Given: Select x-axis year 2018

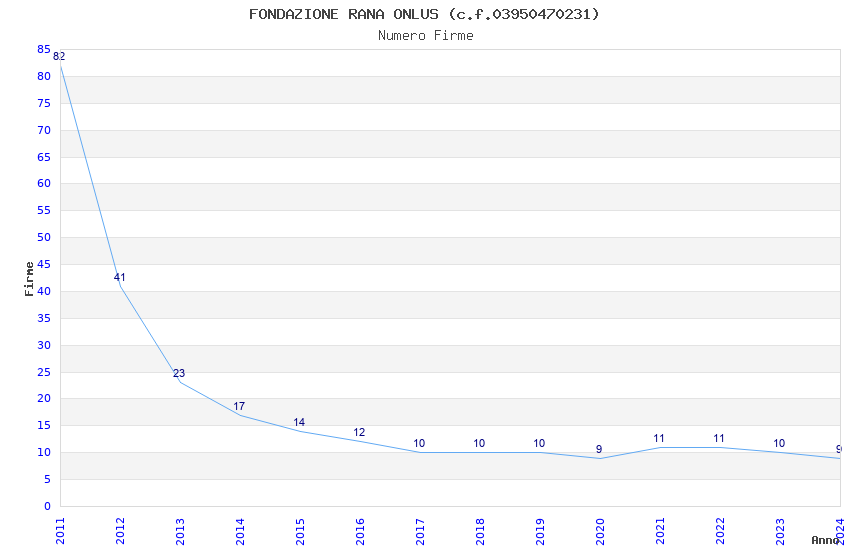Looking at the screenshot, I should (480, 531).
